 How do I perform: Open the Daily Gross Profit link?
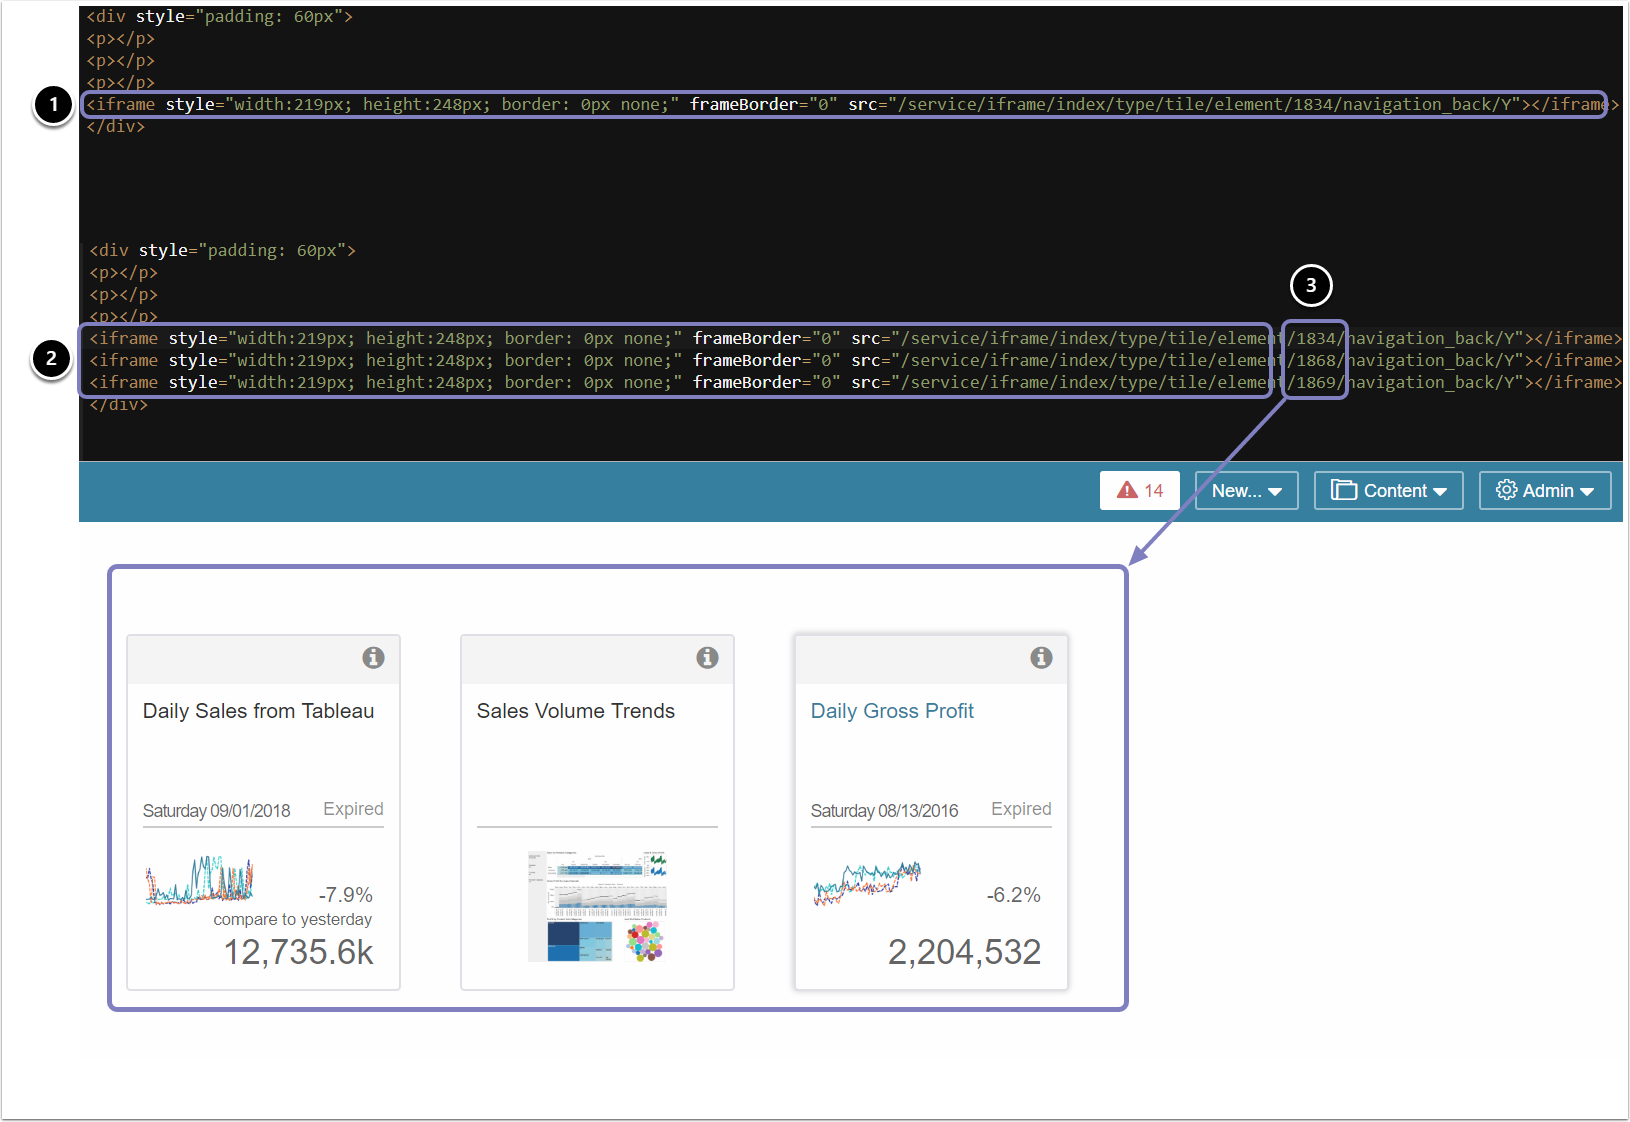pyautogui.click(x=891, y=711)
